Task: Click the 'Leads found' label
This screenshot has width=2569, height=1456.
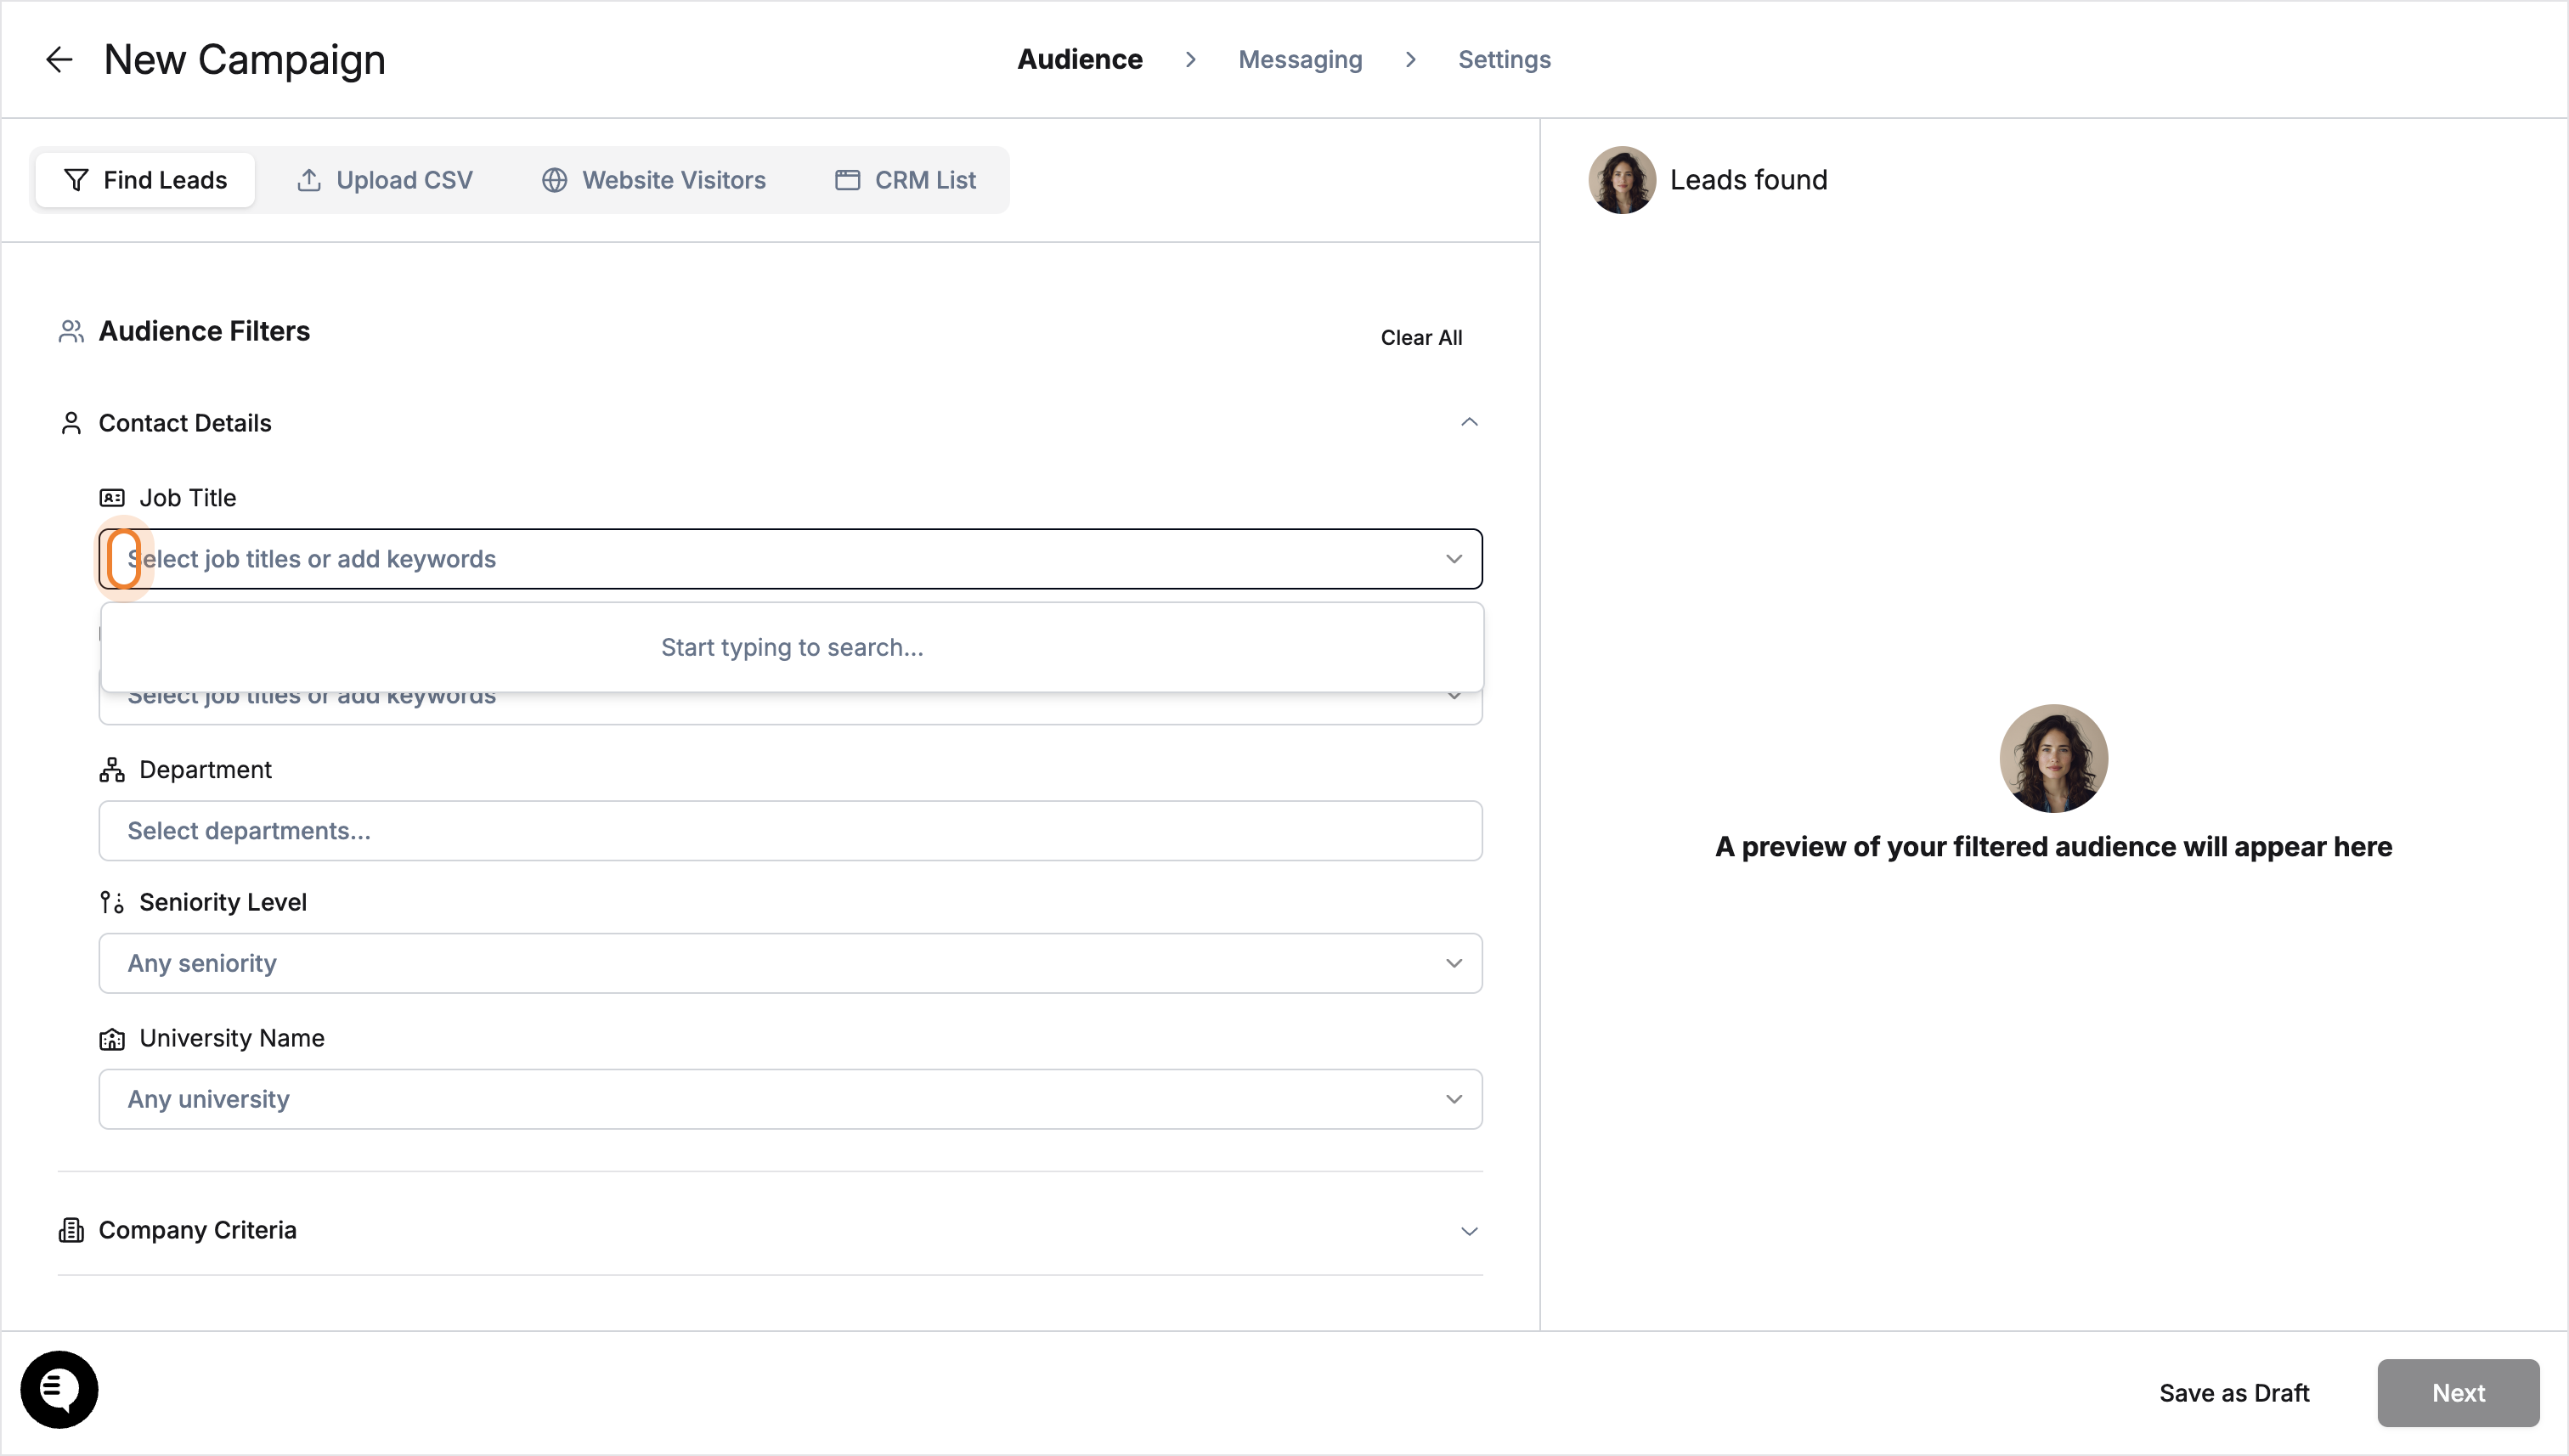Action: pos(1748,180)
